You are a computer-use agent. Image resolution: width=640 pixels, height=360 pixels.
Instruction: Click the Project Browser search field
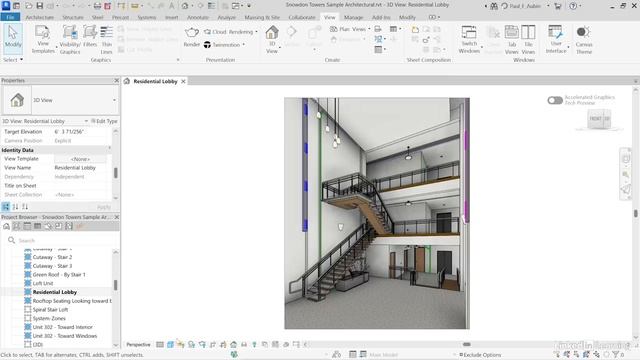click(x=62, y=240)
